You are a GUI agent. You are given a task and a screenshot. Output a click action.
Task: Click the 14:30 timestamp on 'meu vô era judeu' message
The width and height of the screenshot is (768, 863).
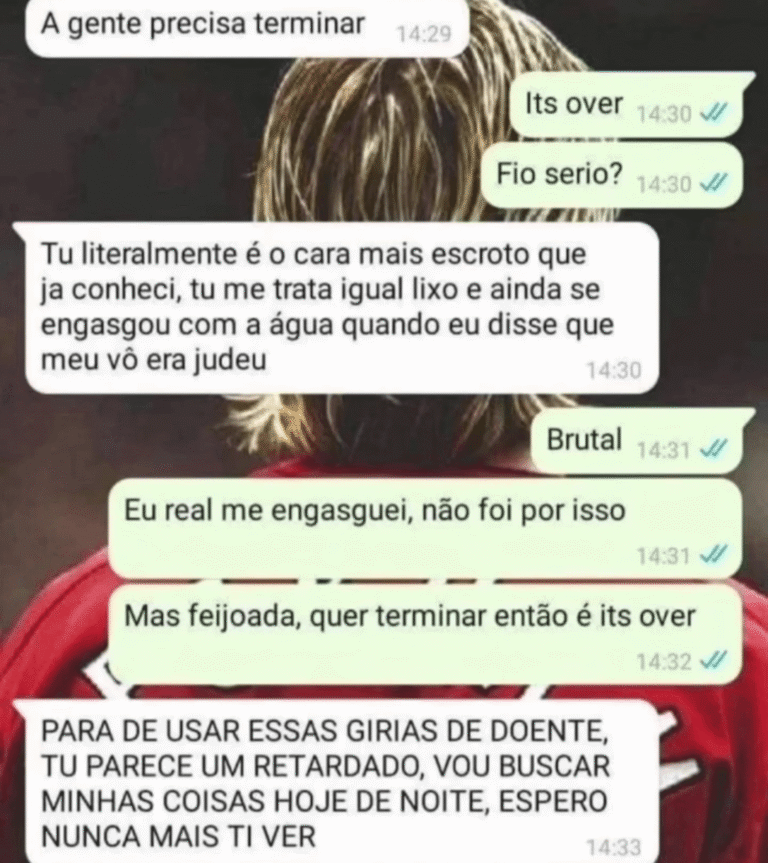tap(614, 370)
